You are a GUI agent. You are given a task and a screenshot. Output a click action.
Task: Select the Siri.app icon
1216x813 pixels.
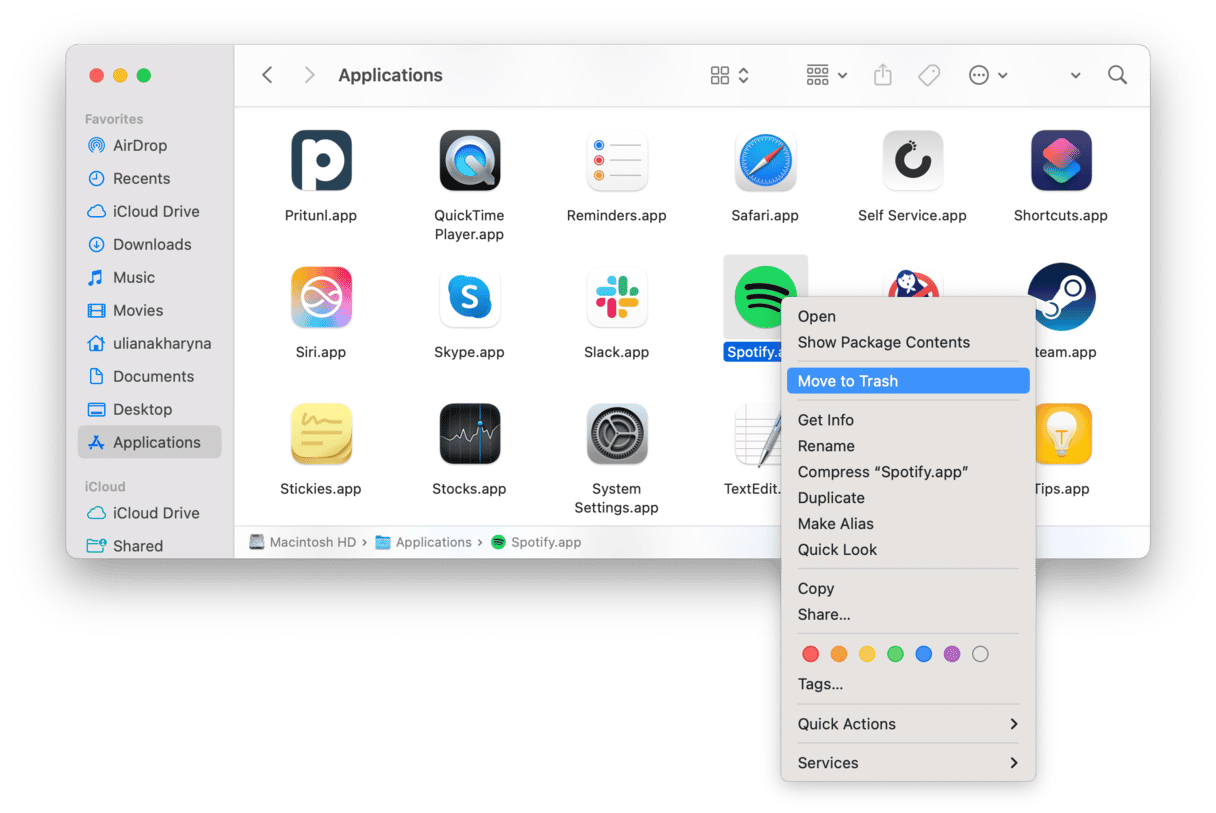321,297
